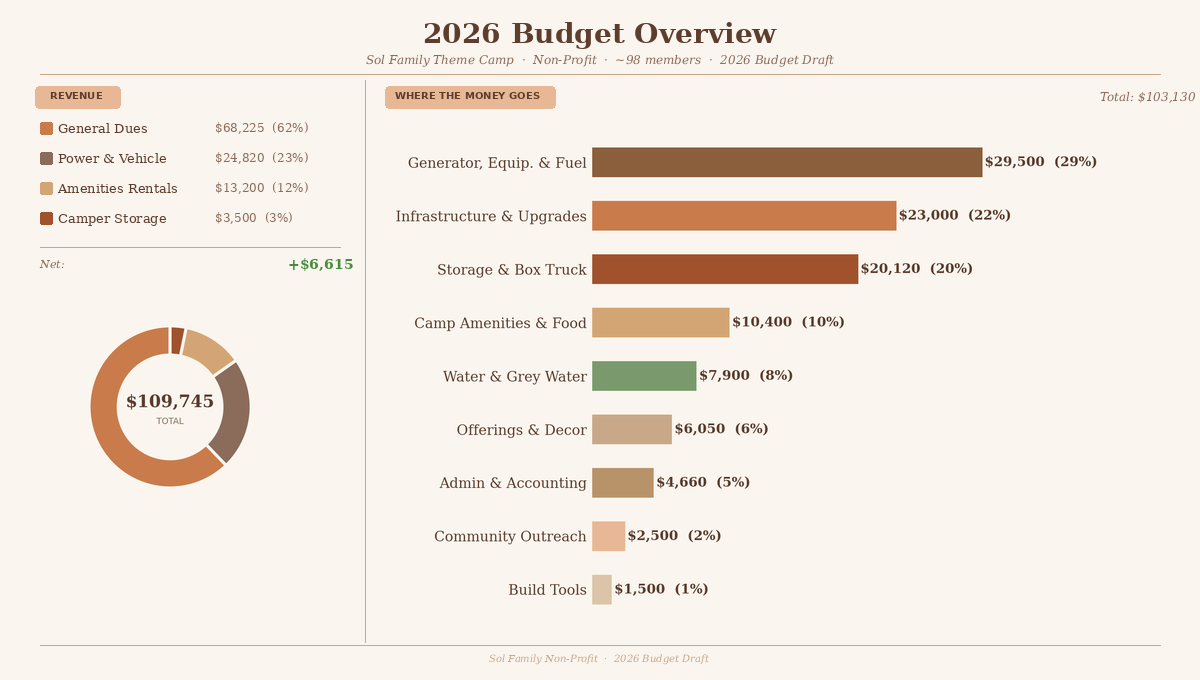Click the 2026 Budget Overview title
The width and height of the screenshot is (1200, 680).
(599, 34)
